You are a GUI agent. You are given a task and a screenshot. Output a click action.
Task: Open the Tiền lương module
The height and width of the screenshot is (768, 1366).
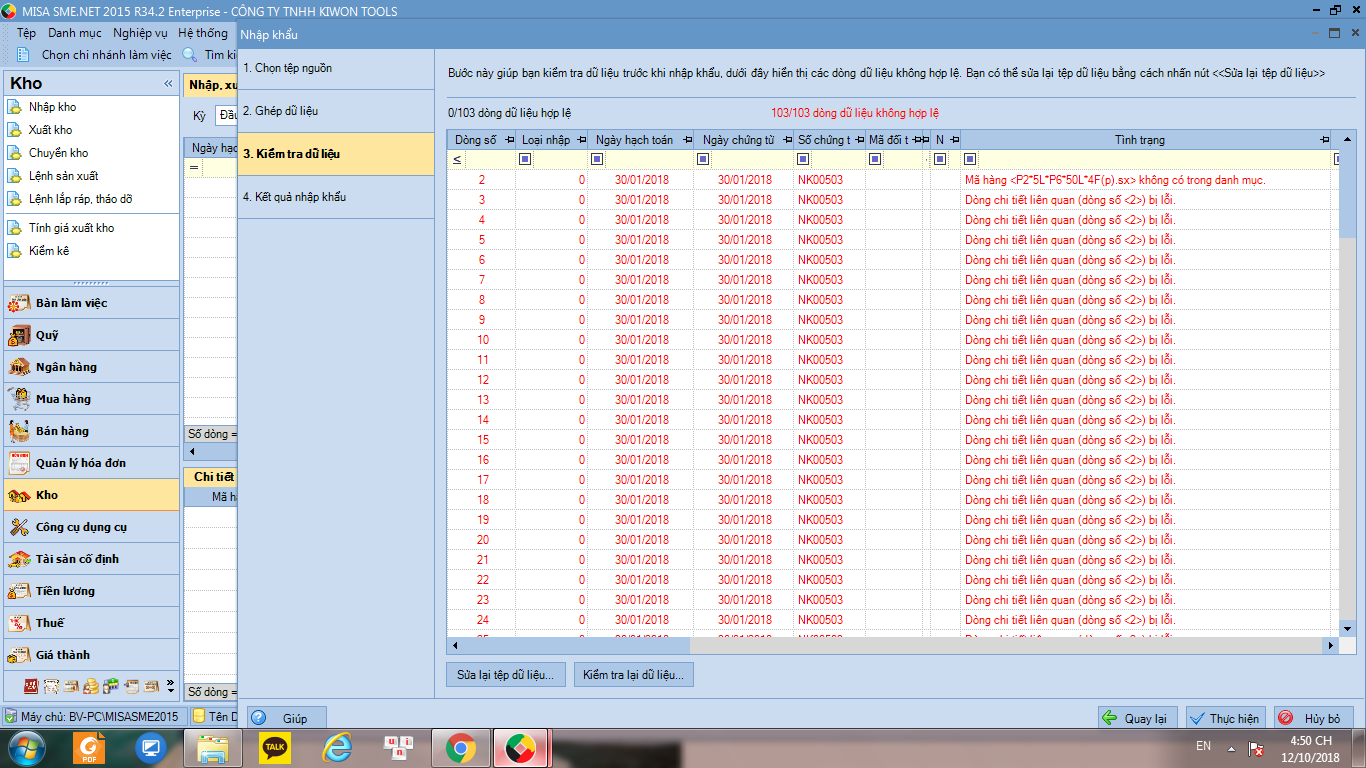point(92,591)
